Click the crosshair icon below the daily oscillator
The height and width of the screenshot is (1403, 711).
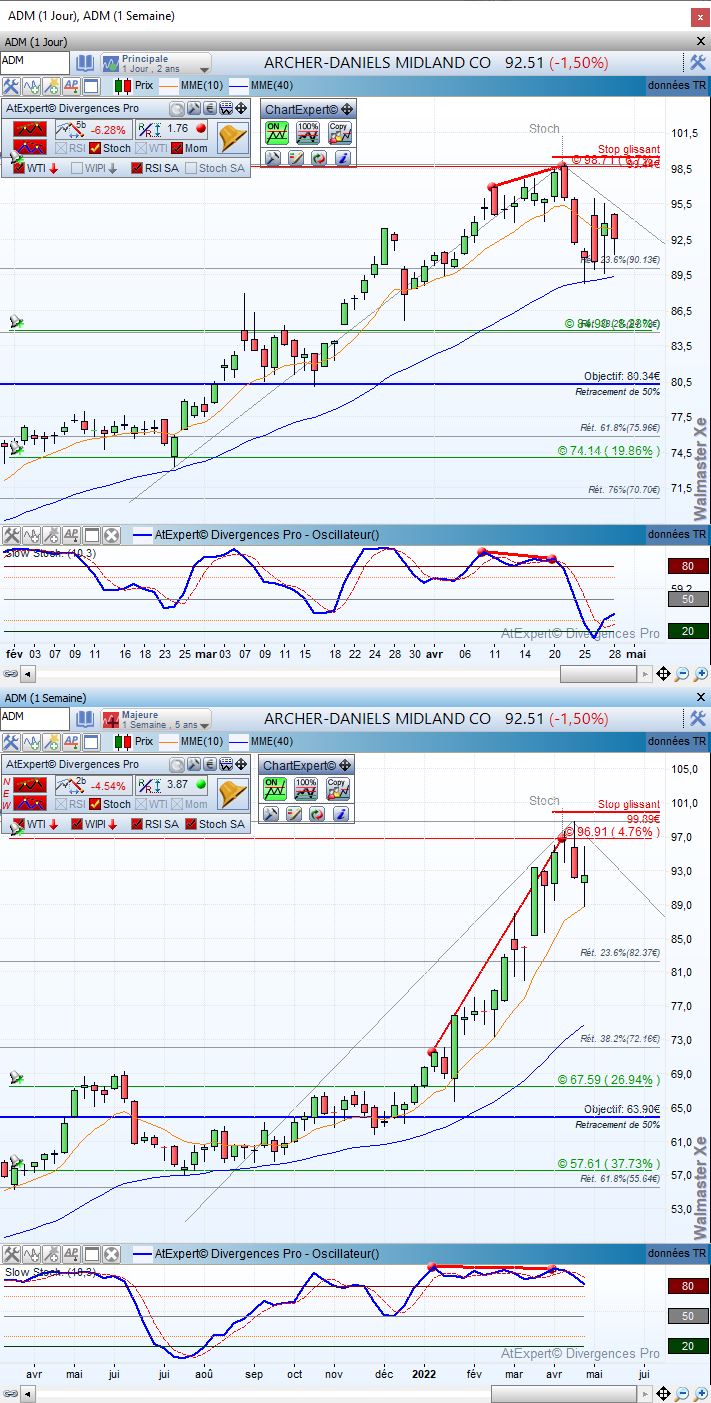coord(662,675)
